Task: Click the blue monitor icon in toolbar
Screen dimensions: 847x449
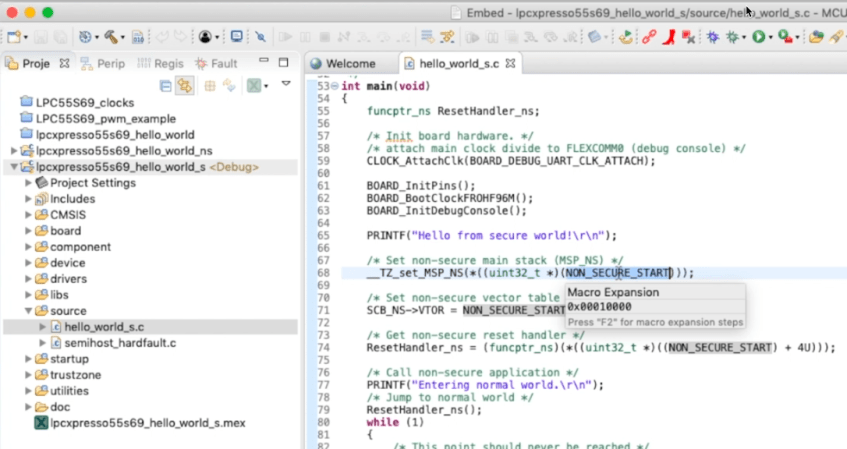Action: [x=237, y=37]
